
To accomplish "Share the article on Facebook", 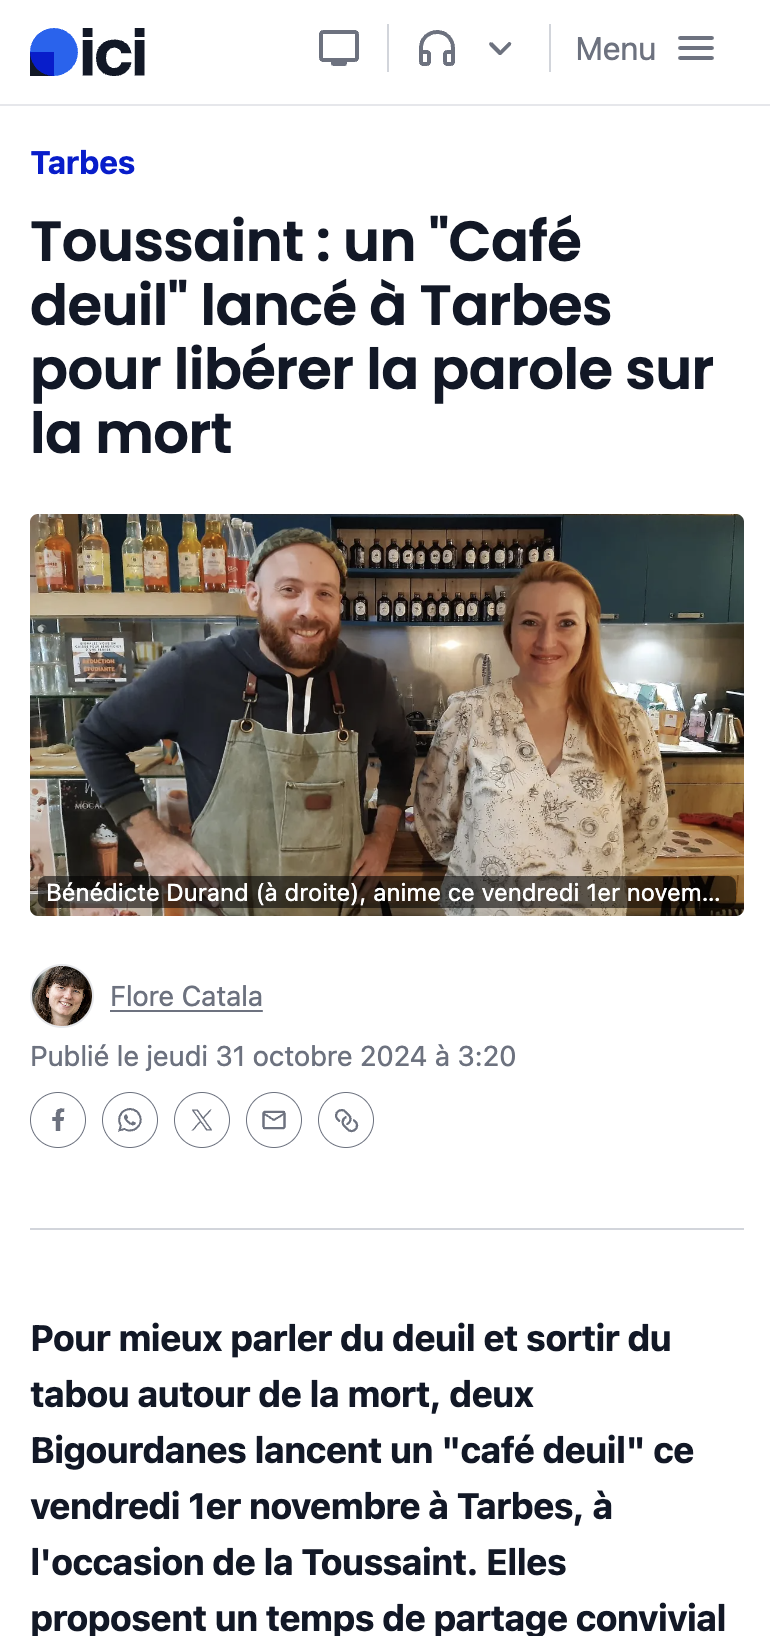I will tap(58, 1120).
